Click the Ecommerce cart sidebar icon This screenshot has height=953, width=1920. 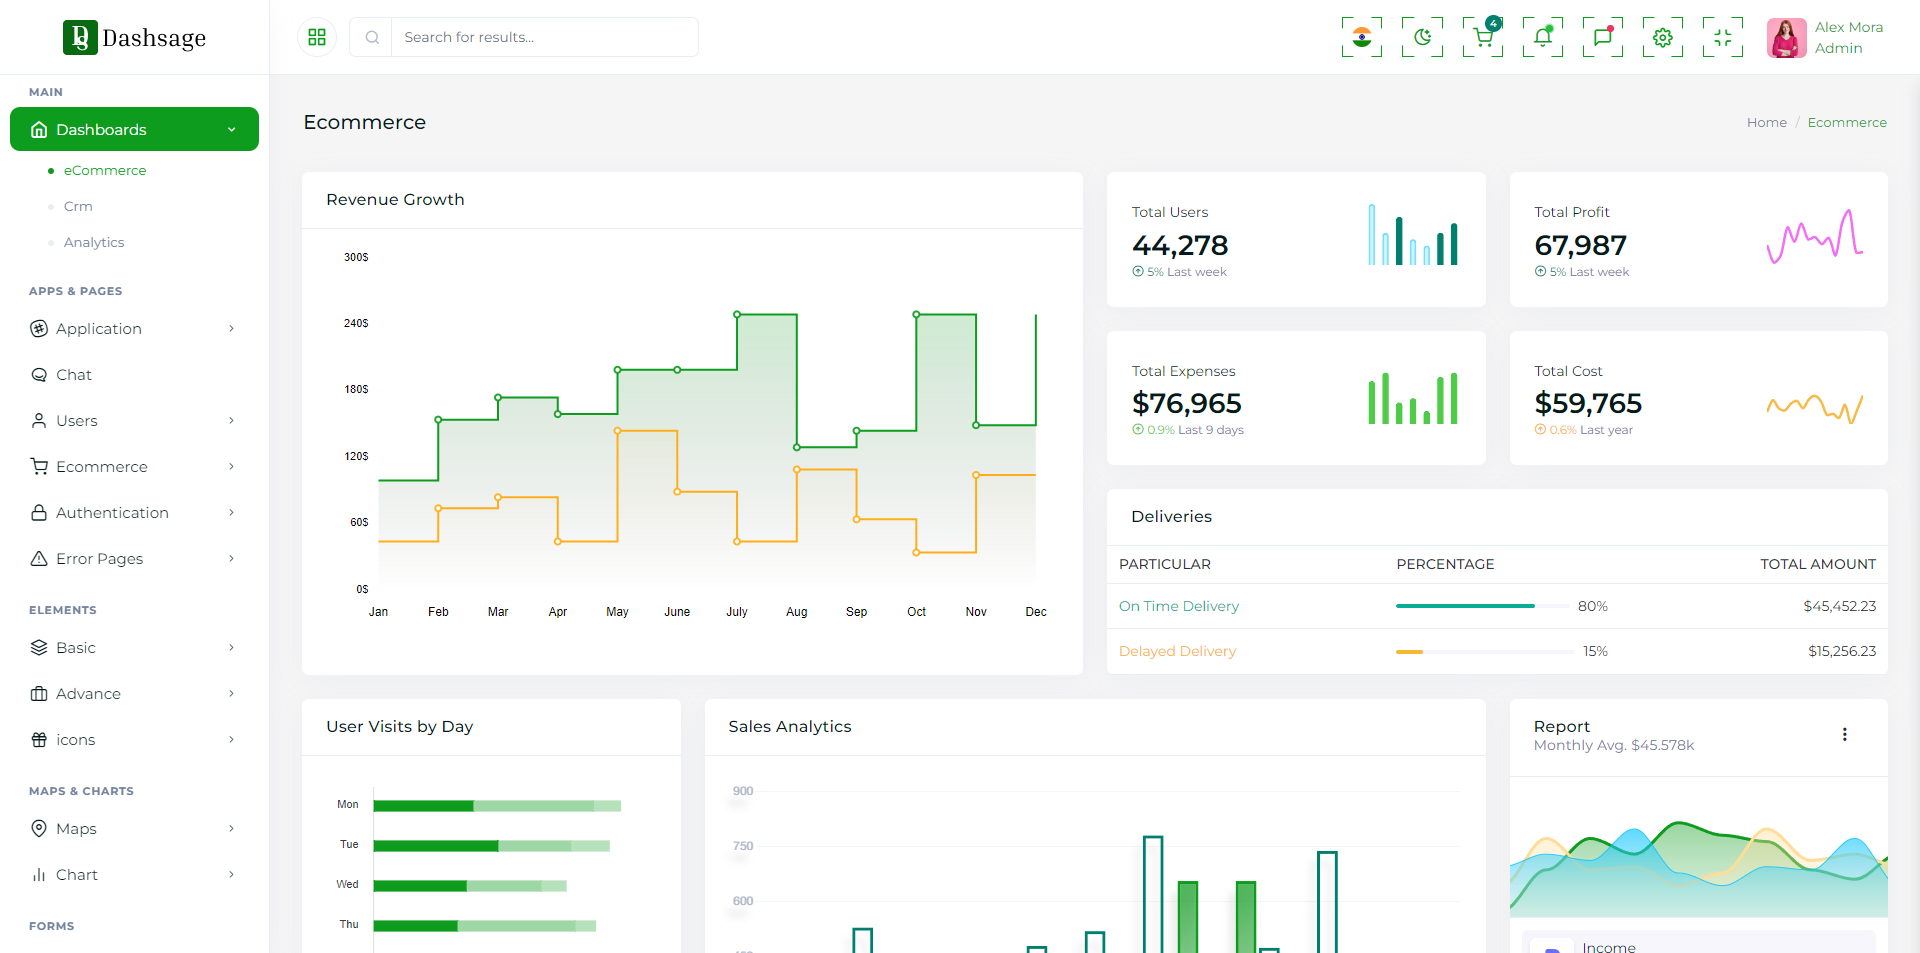[39, 466]
